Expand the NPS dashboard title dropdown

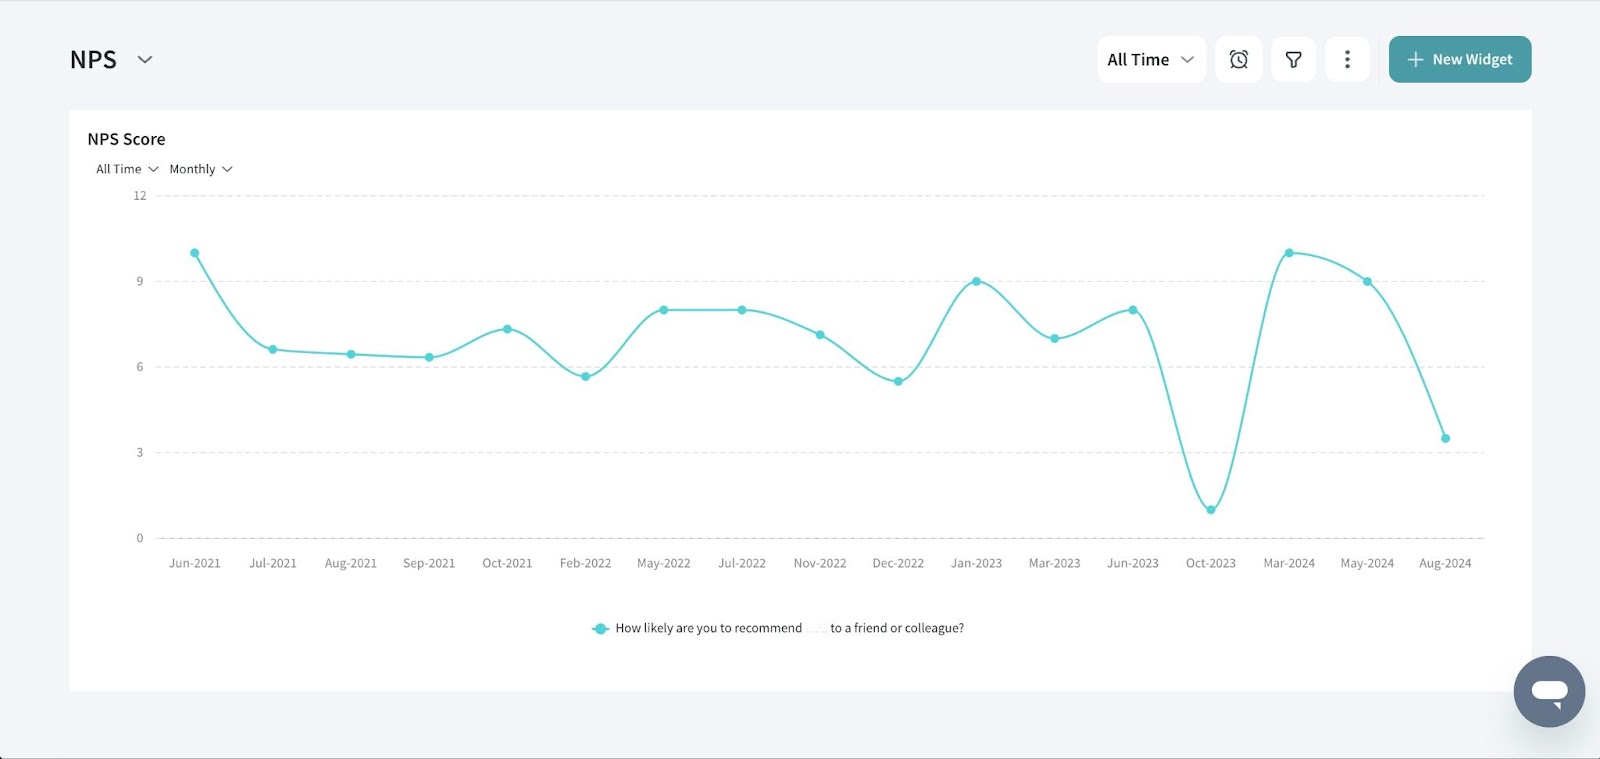coord(145,60)
